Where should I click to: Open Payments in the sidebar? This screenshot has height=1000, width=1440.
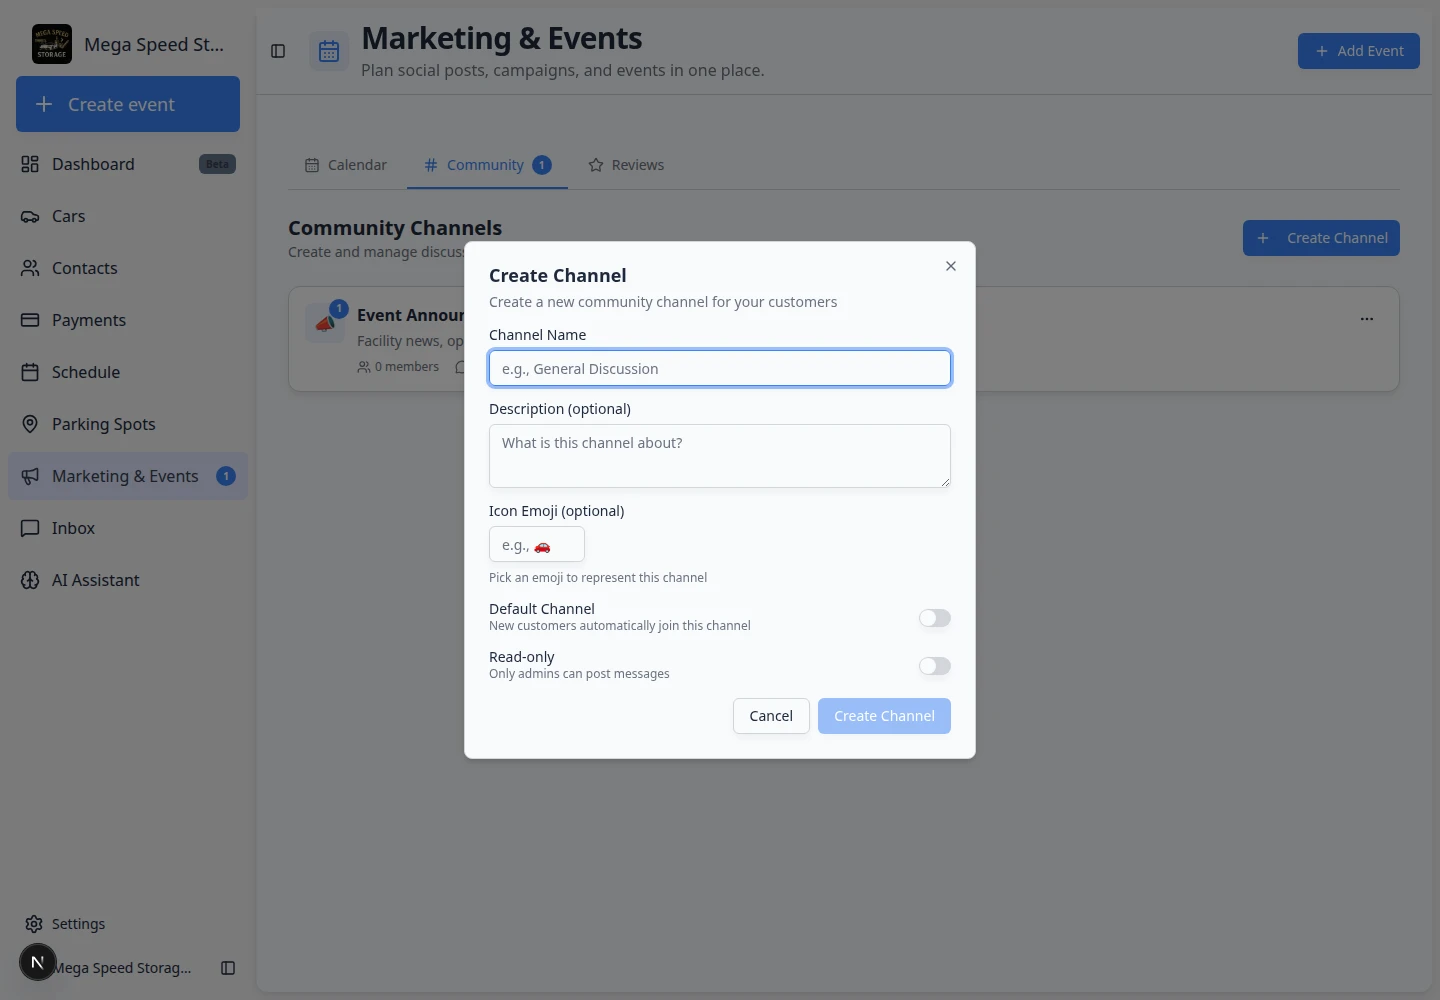128,320
